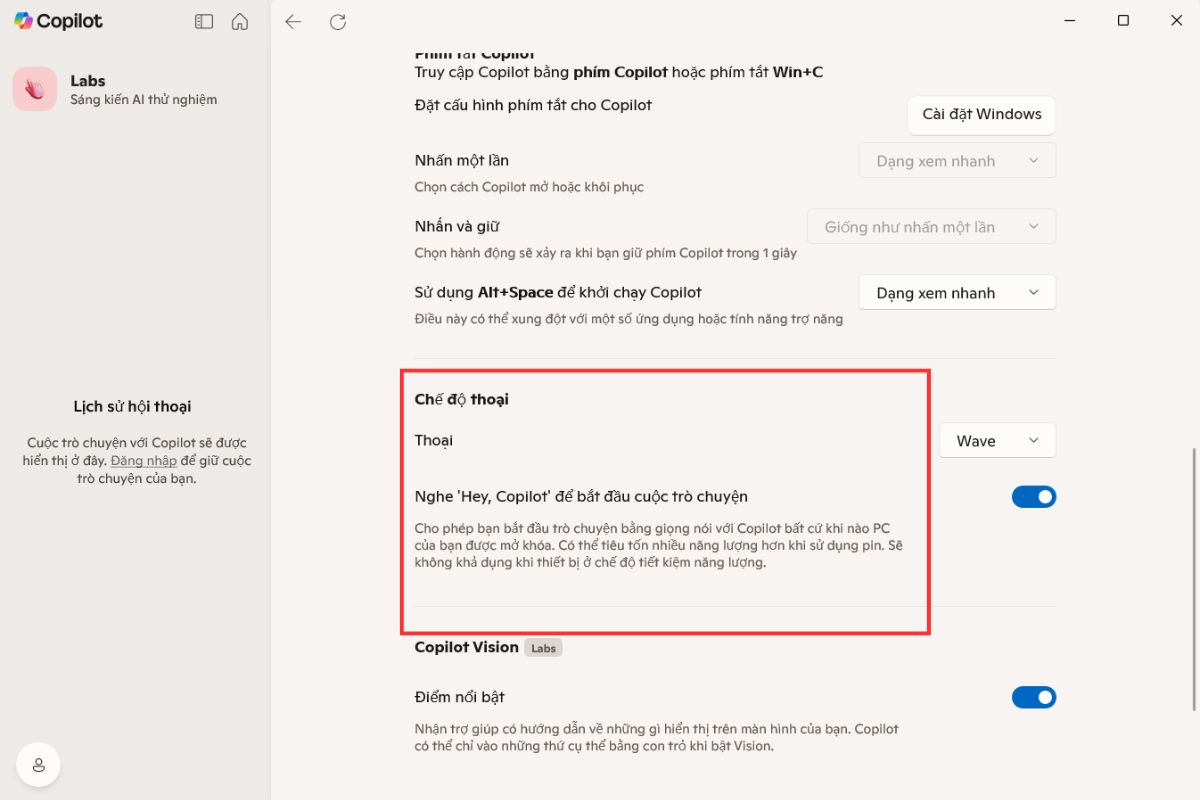Image resolution: width=1200 pixels, height=800 pixels.
Task: Disable 'Hey, Copilot' listening toggle
Action: pos(1034,497)
